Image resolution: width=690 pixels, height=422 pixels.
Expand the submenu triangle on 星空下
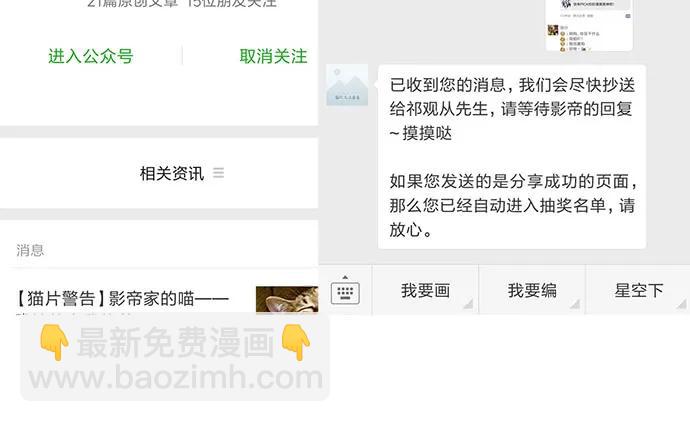682,304
